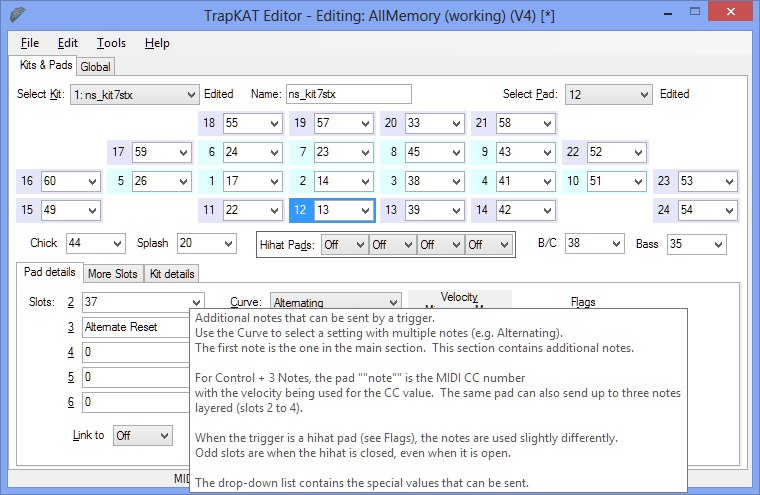Viewport: 760px width, 495px height.
Task: Close the TrapKAT Editor window
Action: pyautogui.click(x=730, y=12)
